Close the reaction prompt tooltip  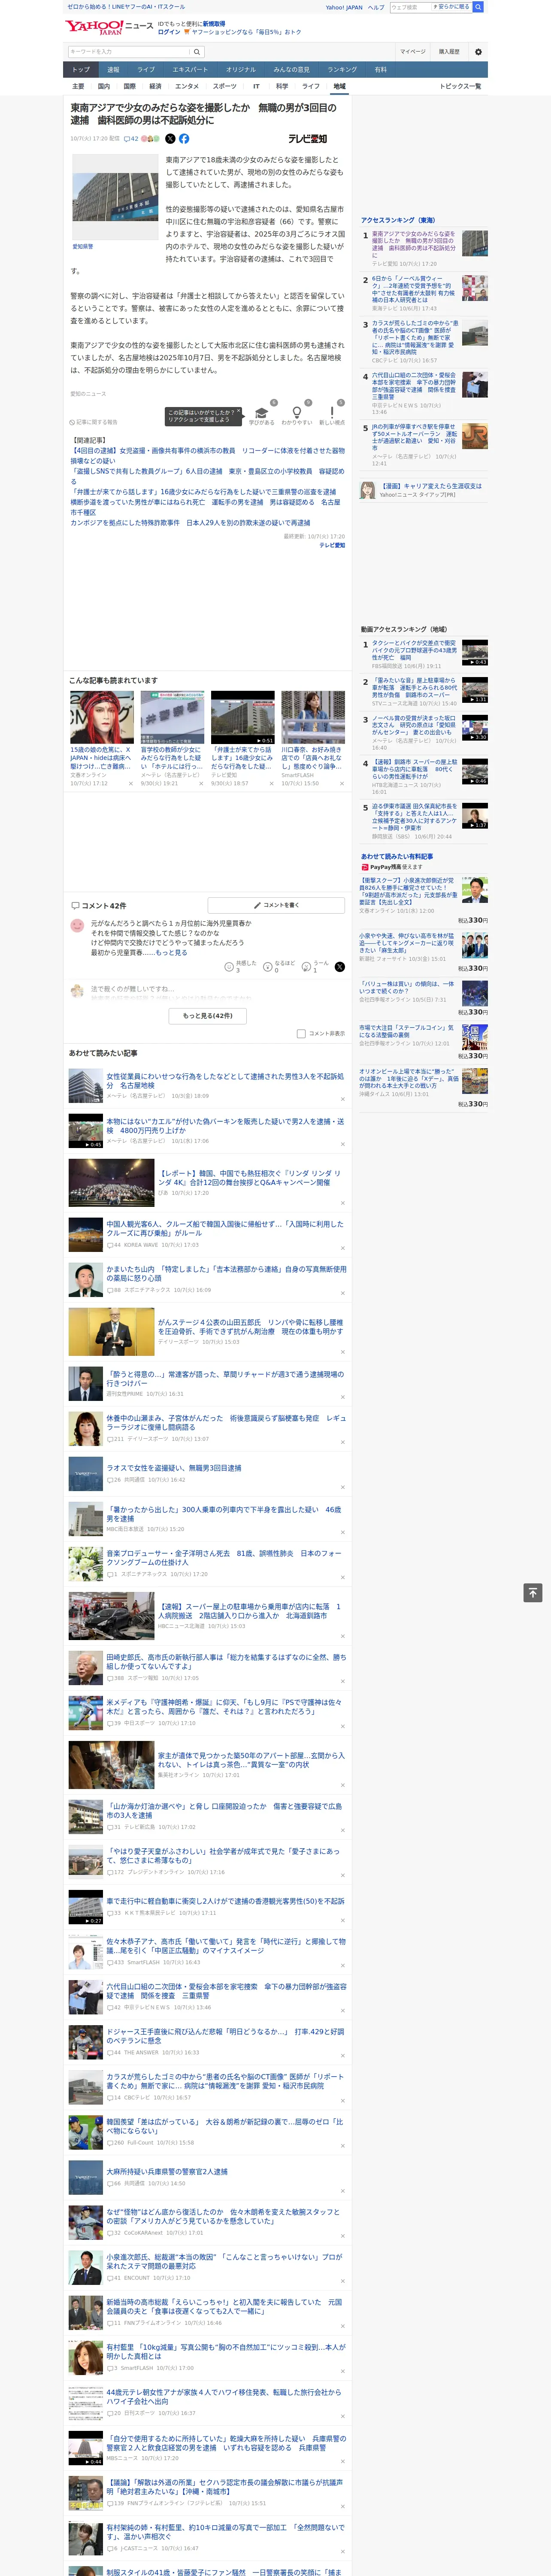pyautogui.click(x=239, y=411)
